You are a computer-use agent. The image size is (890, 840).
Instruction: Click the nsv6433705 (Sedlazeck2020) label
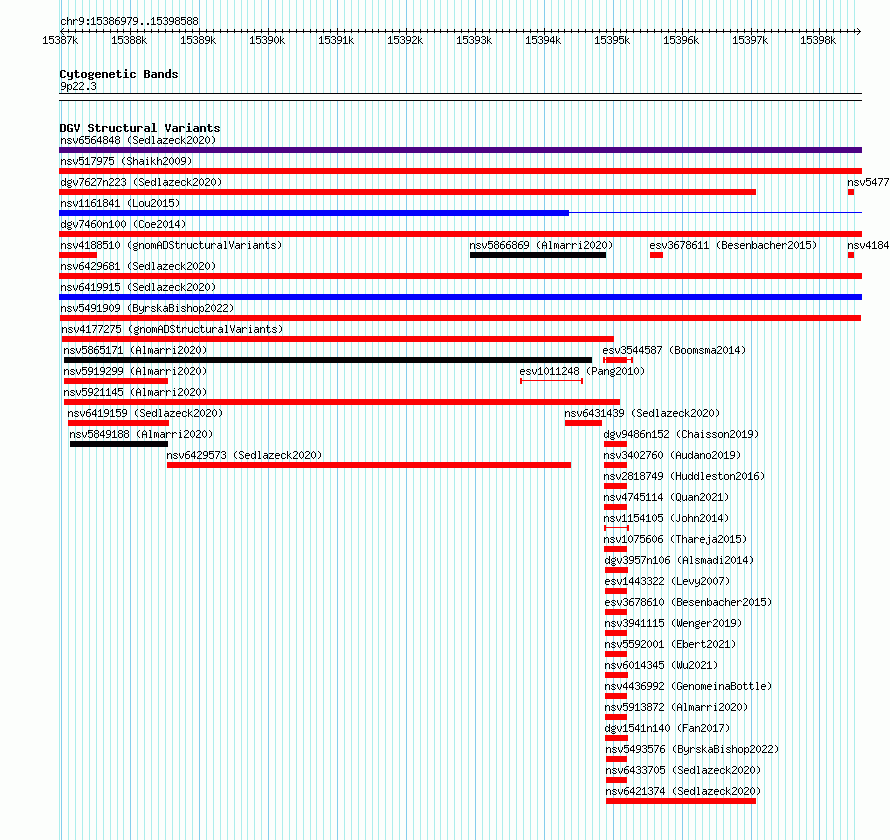click(683, 770)
